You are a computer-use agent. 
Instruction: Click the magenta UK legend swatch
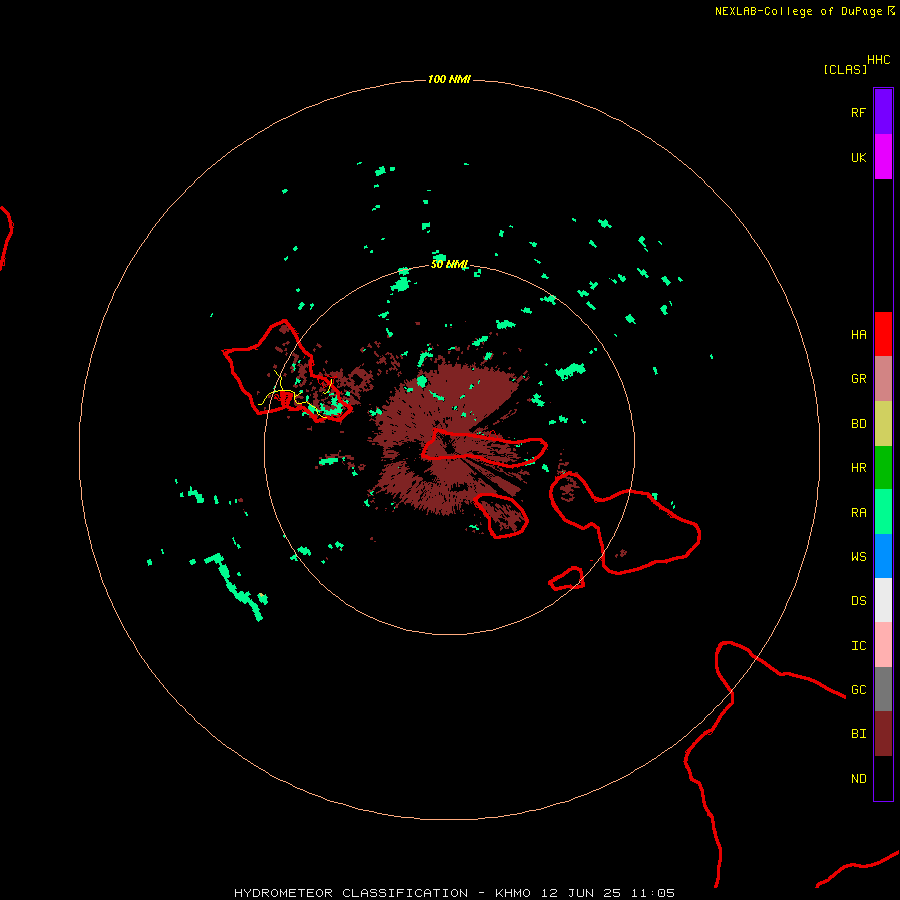pyautogui.click(x=883, y=157)
